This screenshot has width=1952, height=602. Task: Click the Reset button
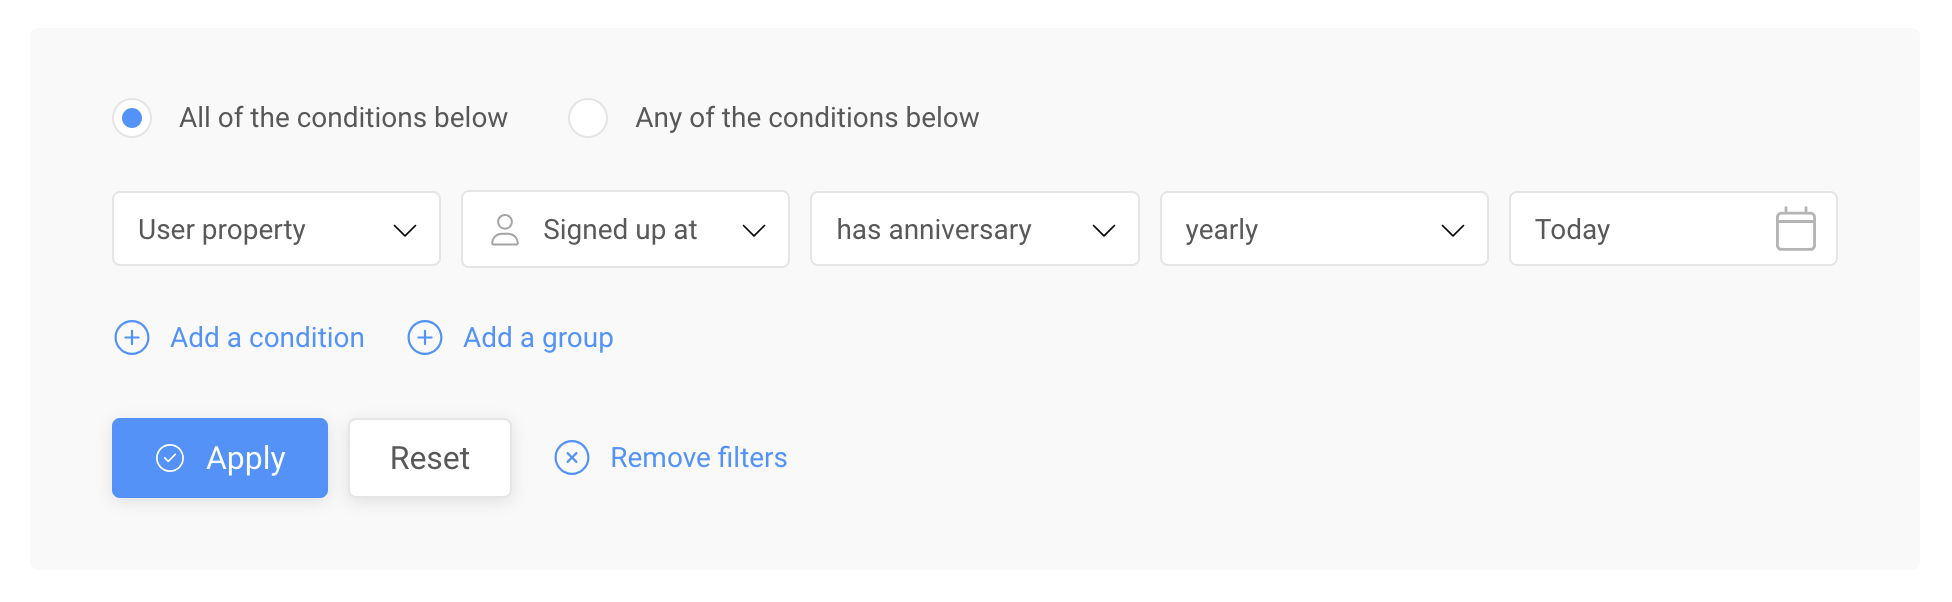[x=430, y=458]
